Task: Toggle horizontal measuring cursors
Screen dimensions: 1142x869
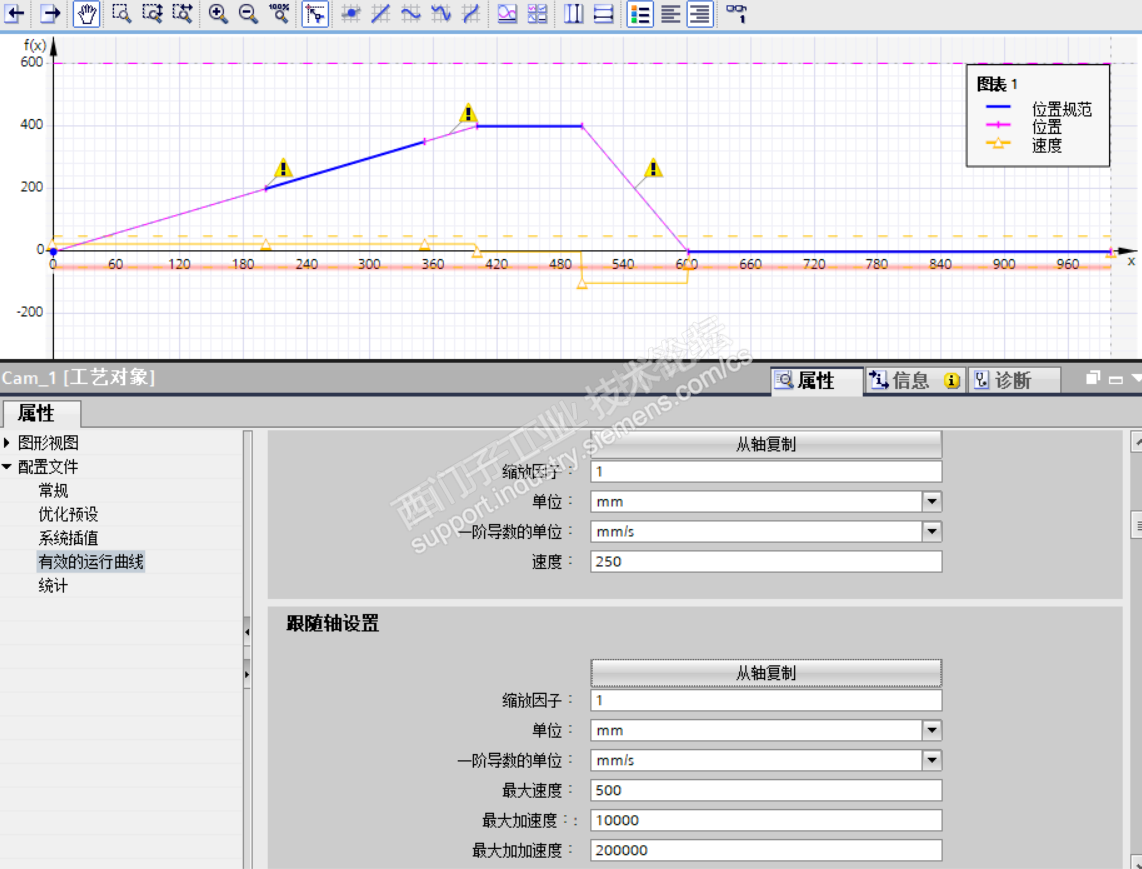Action: [x=604, y=13]
